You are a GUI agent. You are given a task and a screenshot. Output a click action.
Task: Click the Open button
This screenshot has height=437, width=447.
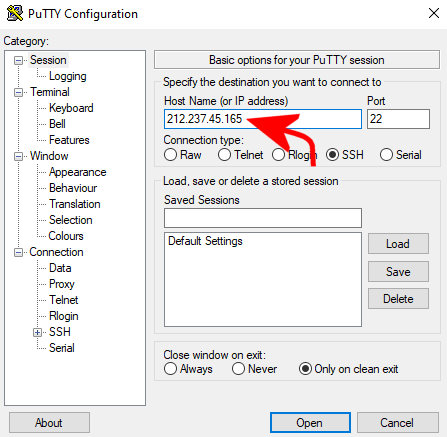(x=310, y=423)
